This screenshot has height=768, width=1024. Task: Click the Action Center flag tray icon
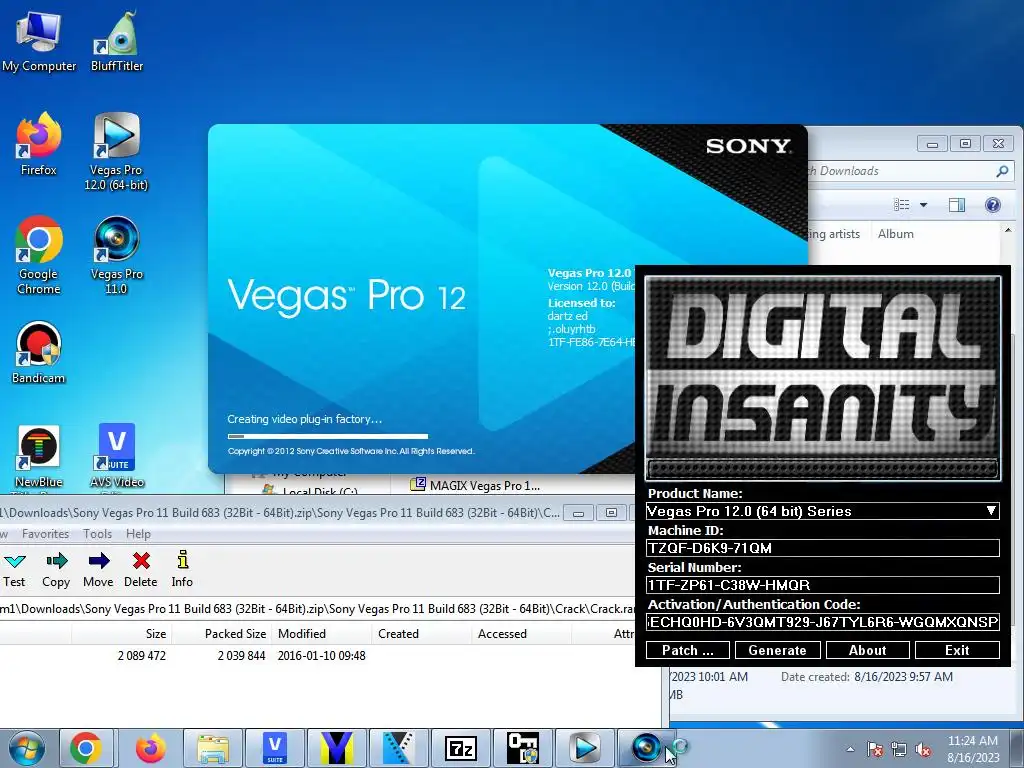click(875, 750)
